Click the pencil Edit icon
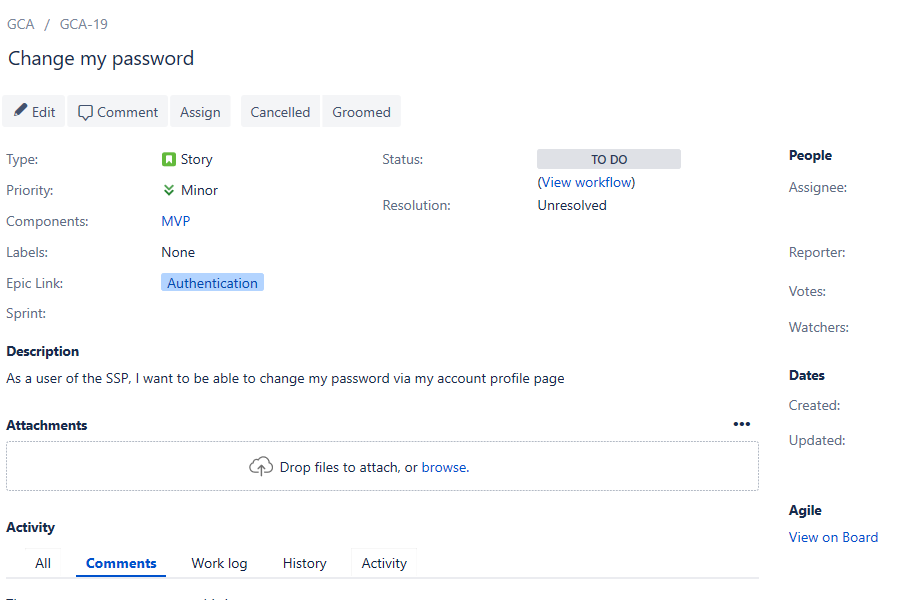 pos(21,110)
